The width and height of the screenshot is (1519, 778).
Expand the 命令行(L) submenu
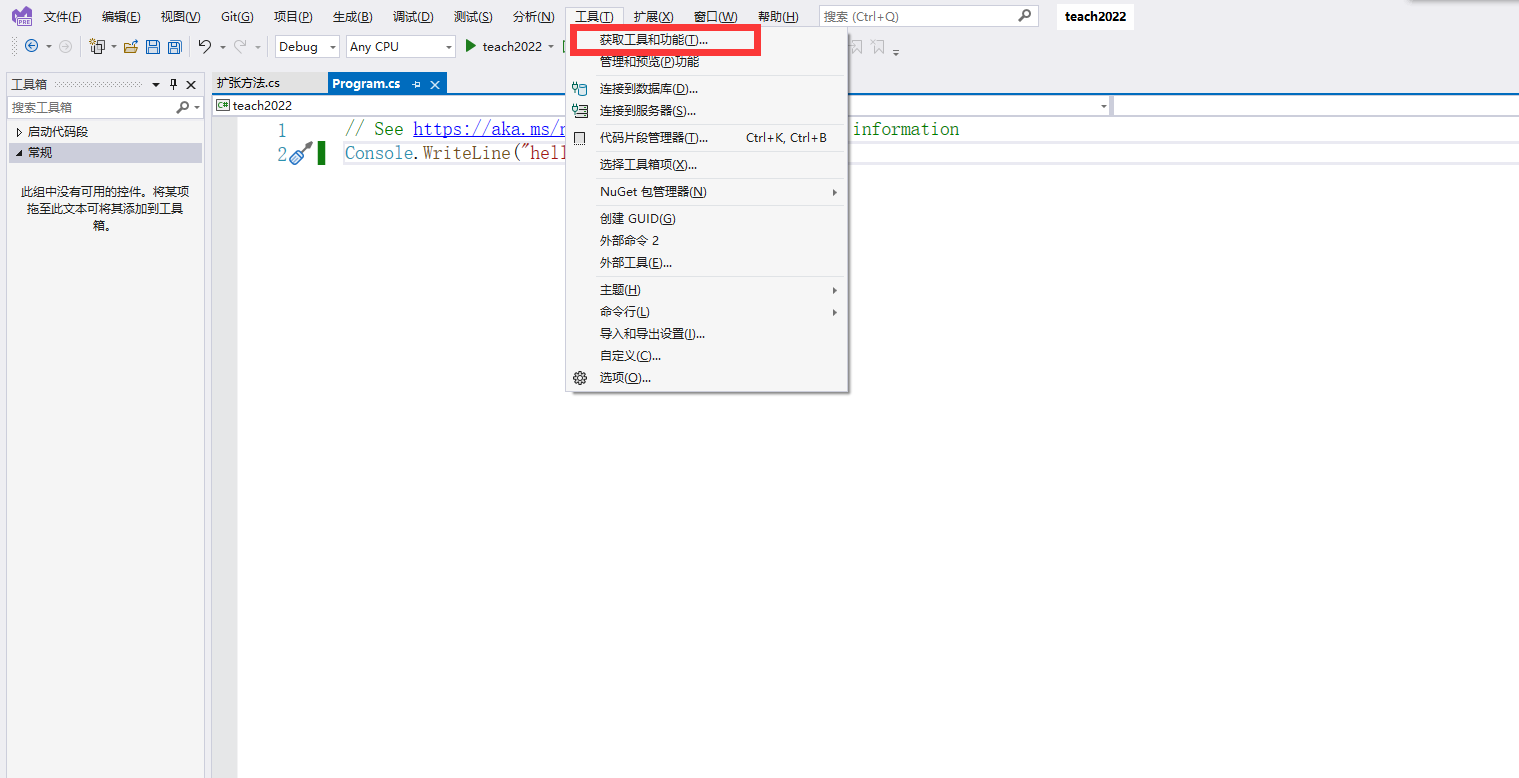click(707, 312)
